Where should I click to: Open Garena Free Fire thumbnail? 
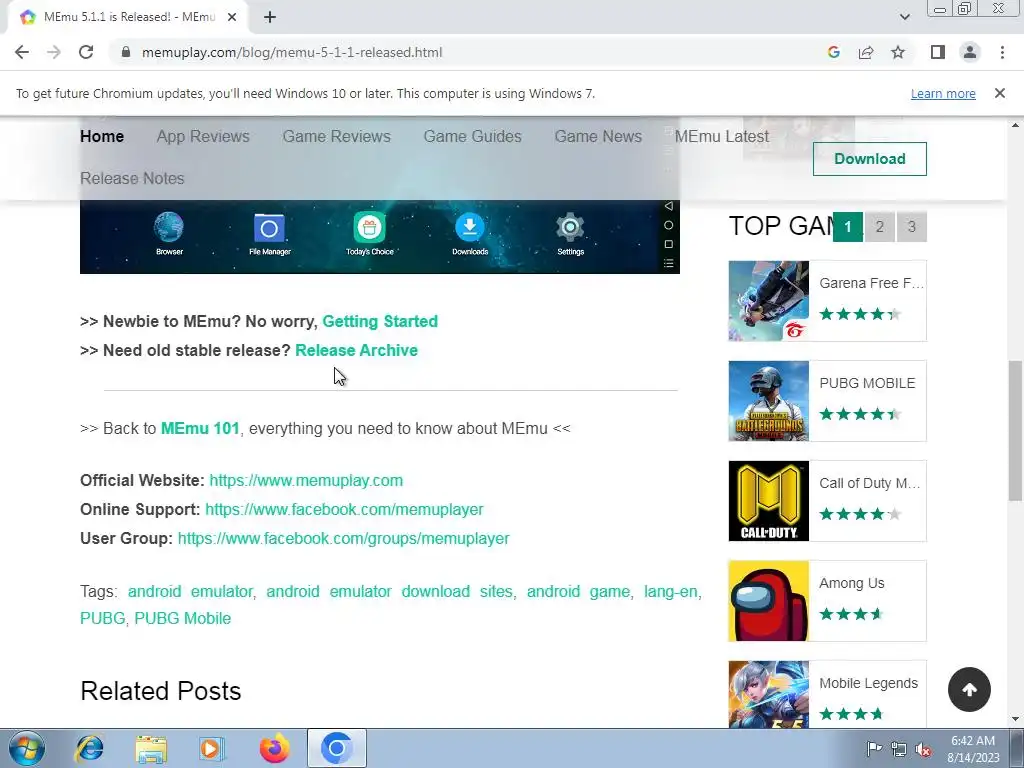[769, 301]
